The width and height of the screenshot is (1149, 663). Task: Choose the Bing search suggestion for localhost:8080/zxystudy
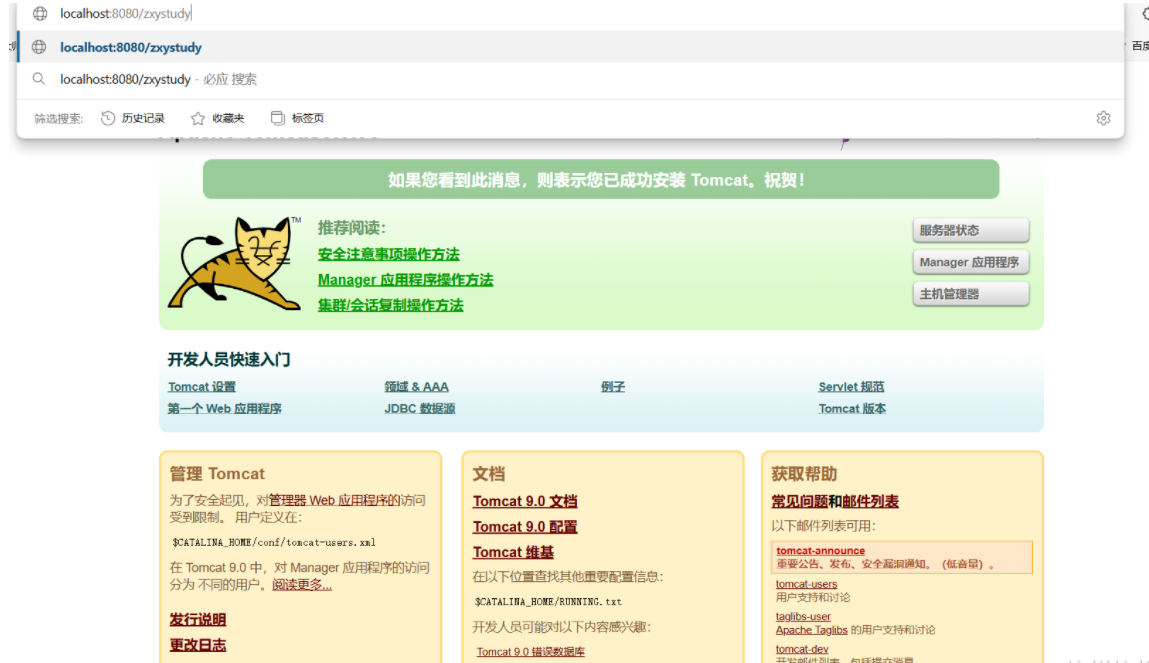572,79
